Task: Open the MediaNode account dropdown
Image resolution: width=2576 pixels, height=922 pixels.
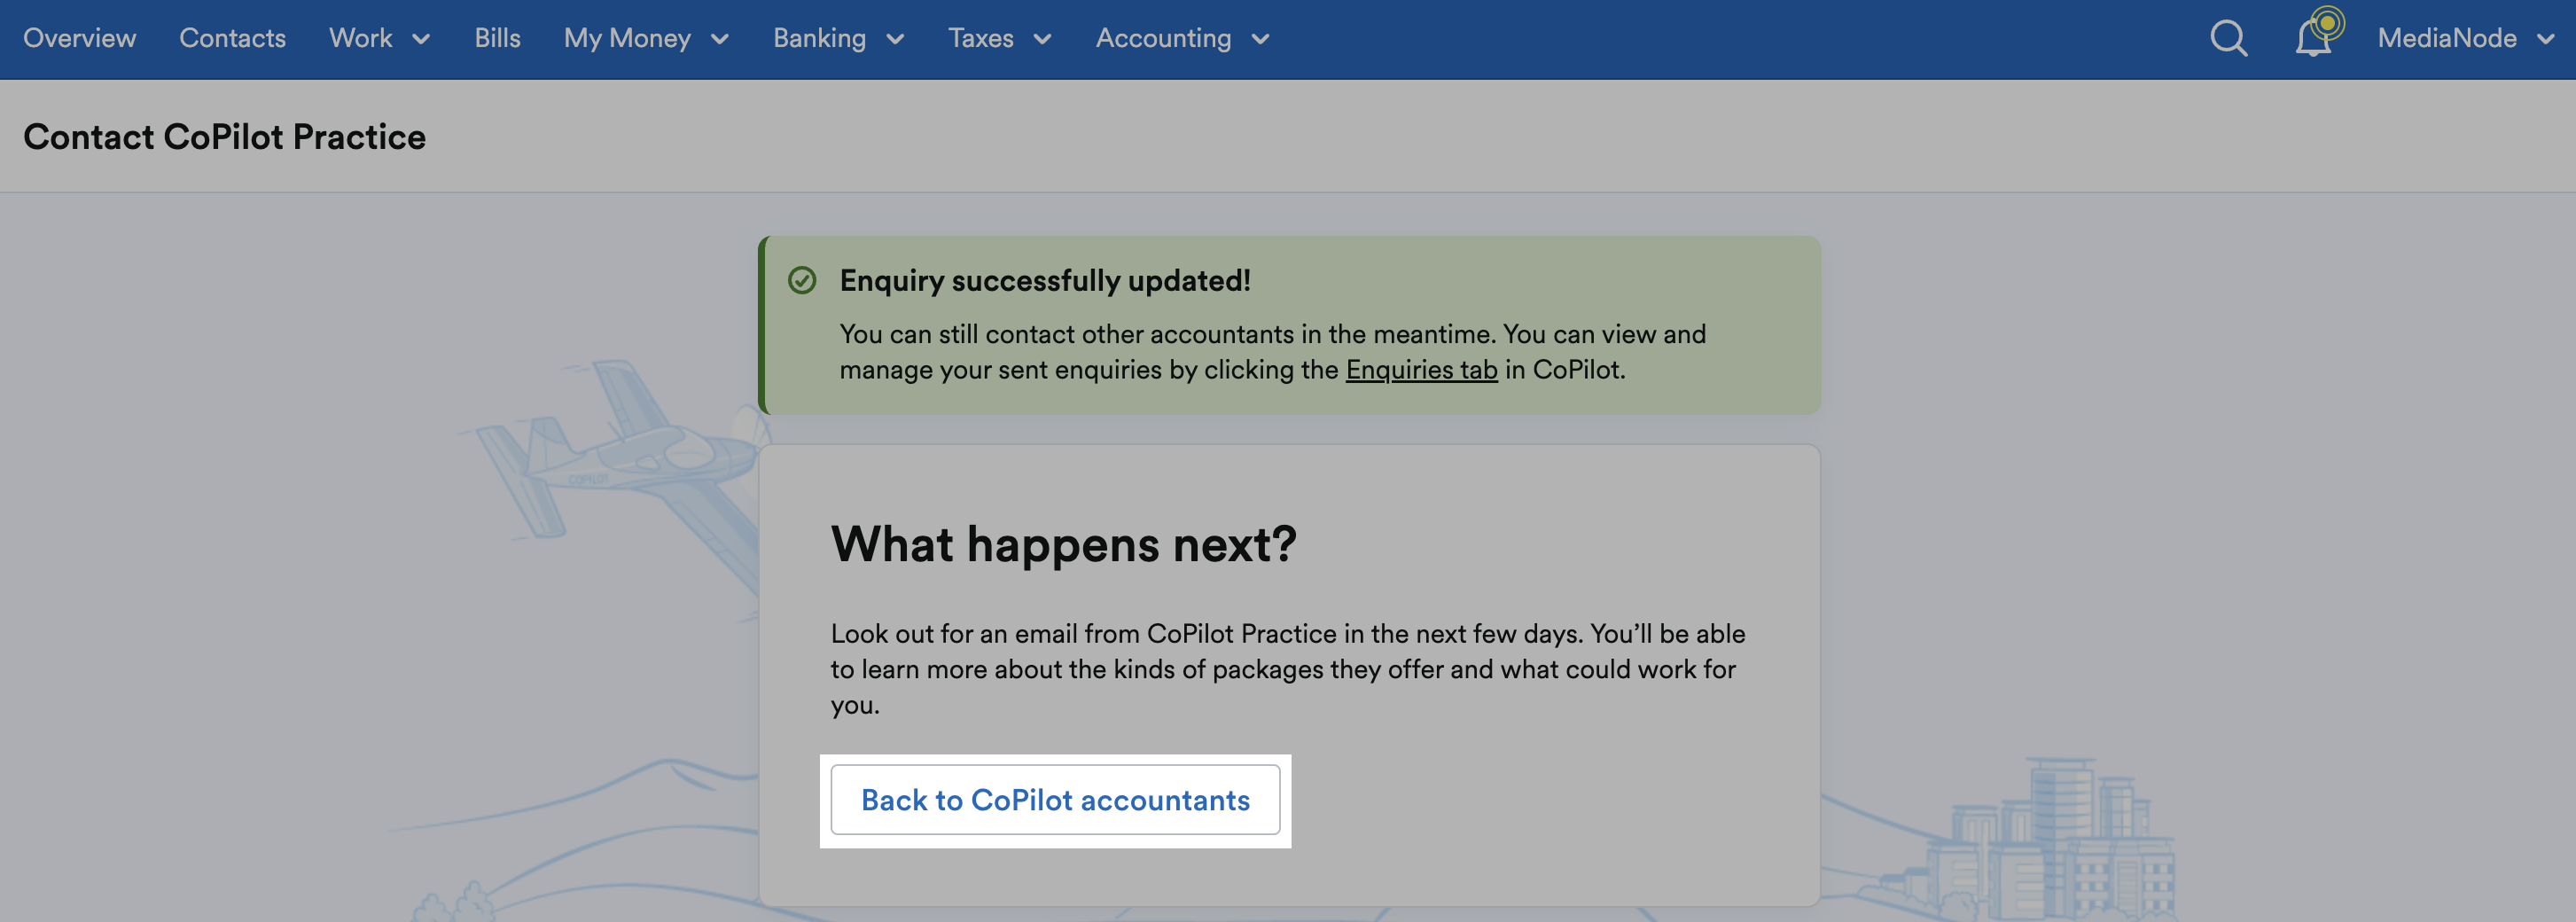Action: [x=2465, y=38]
